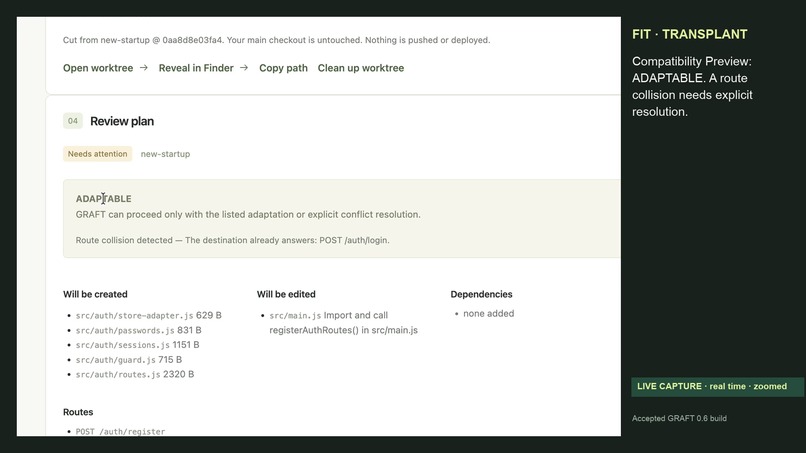Click the arrow icon after Open worktree
Viewport: 806px width, 453px height.
(x=144, y=67)
